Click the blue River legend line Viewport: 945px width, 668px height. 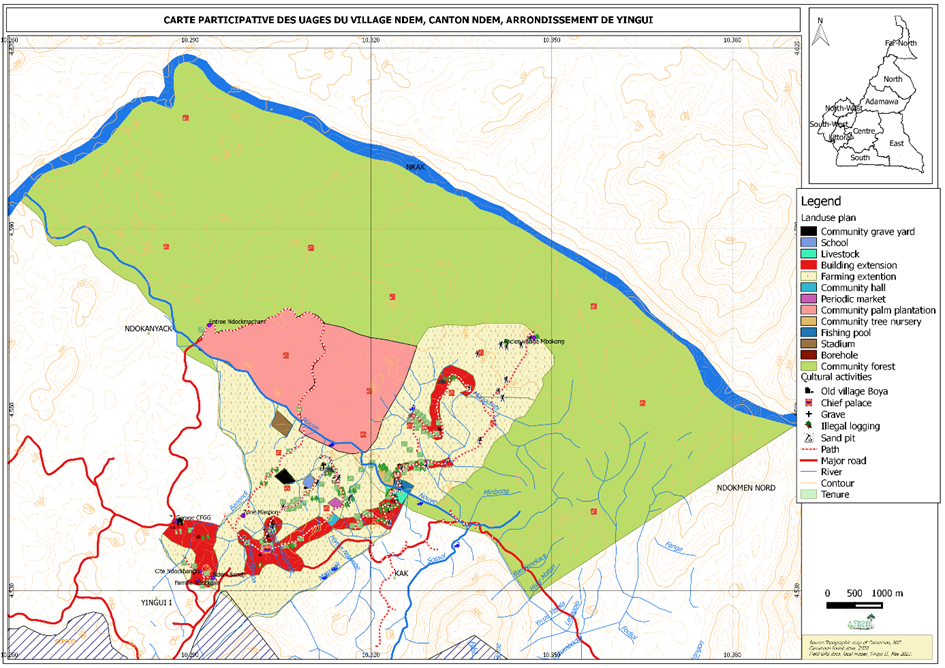click(809, 472)
